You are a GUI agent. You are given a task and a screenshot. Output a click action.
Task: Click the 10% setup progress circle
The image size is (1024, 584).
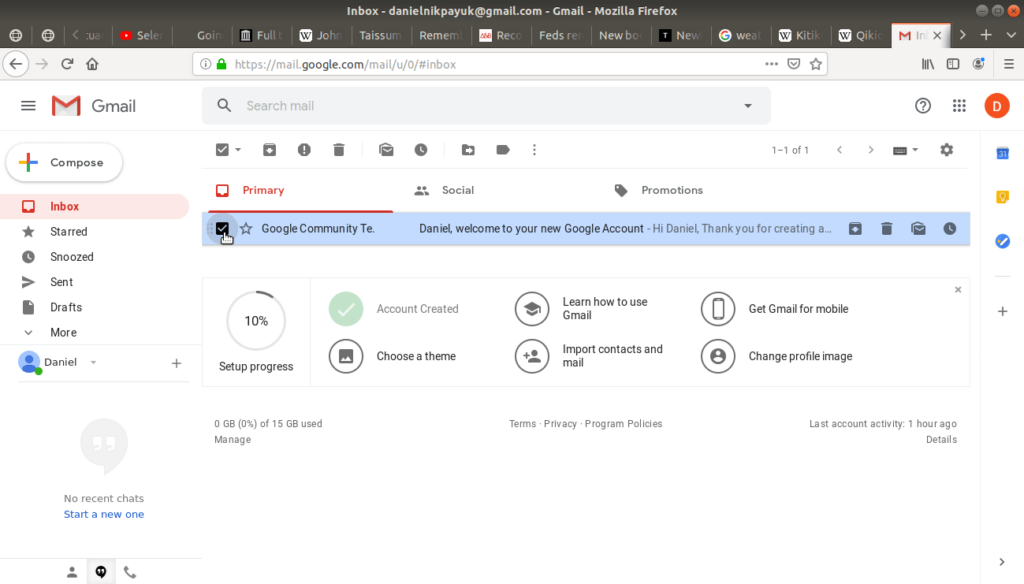[x=256, y=321]
